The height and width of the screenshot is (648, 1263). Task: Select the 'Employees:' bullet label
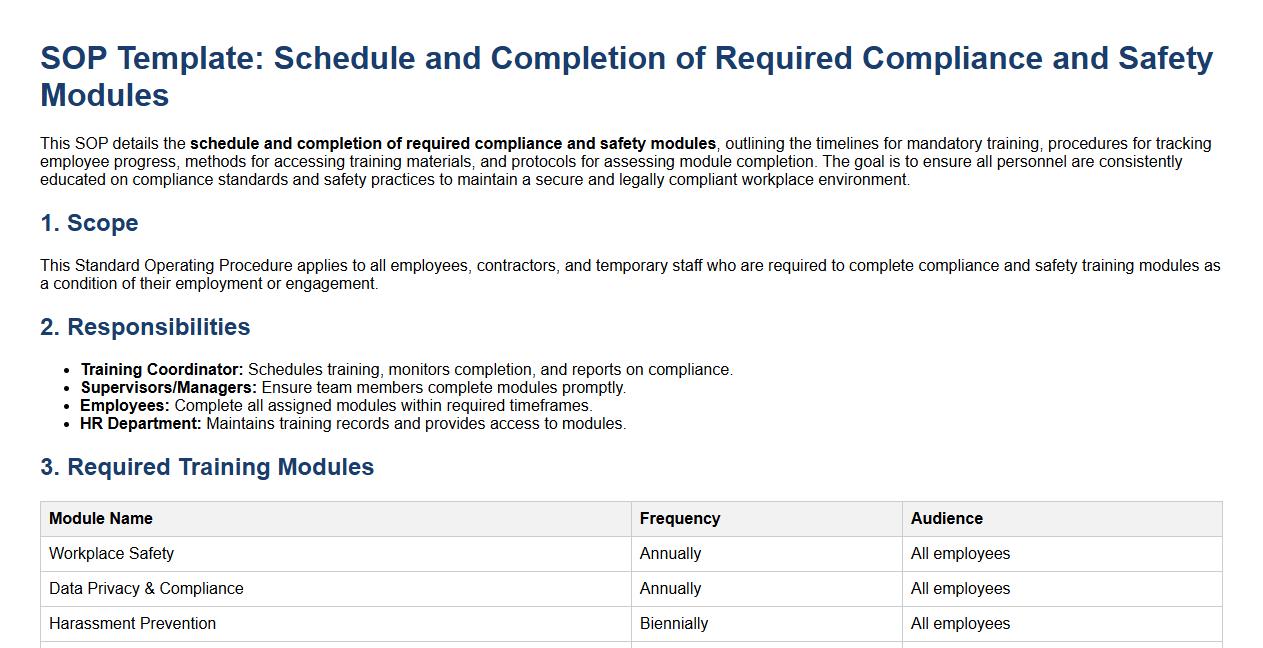(x=125, y=406)
